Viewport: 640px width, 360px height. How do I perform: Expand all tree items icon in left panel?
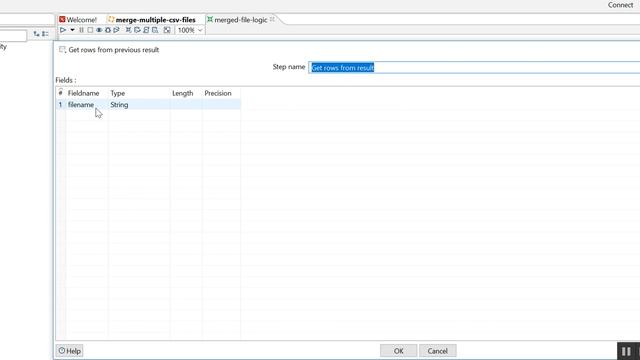[37, 34]
